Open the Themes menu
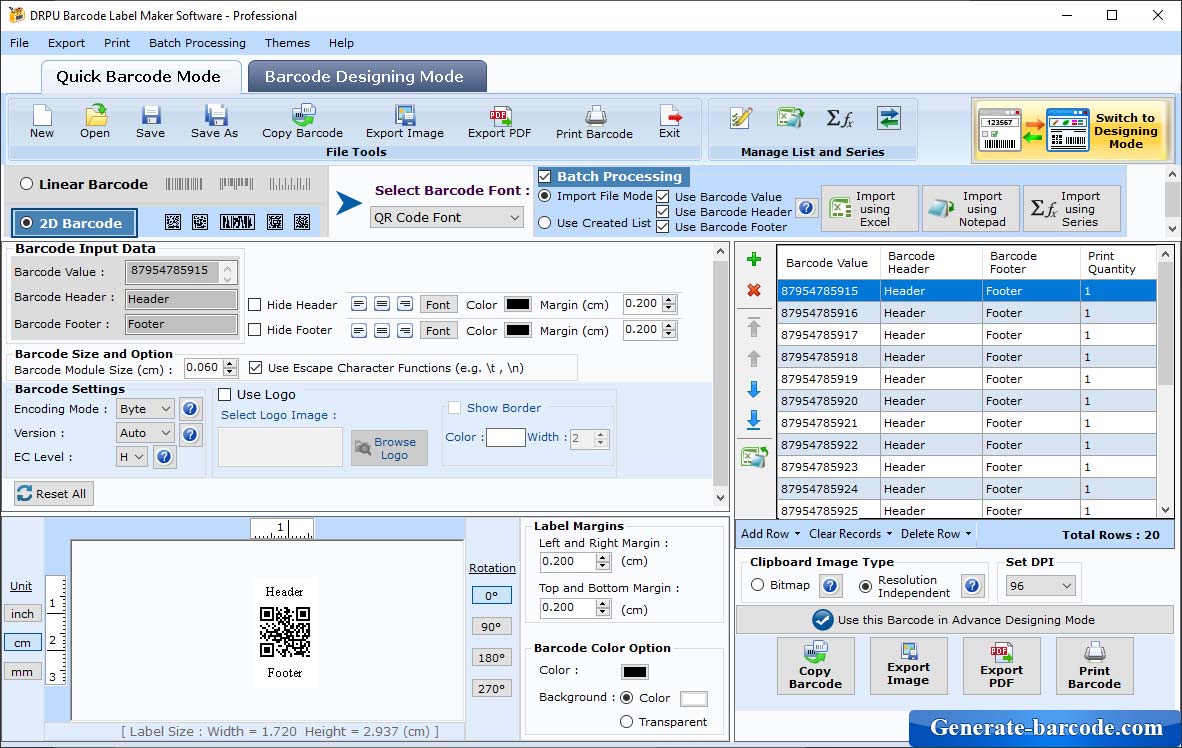1182x748 pixels. (x=287, y=43)
